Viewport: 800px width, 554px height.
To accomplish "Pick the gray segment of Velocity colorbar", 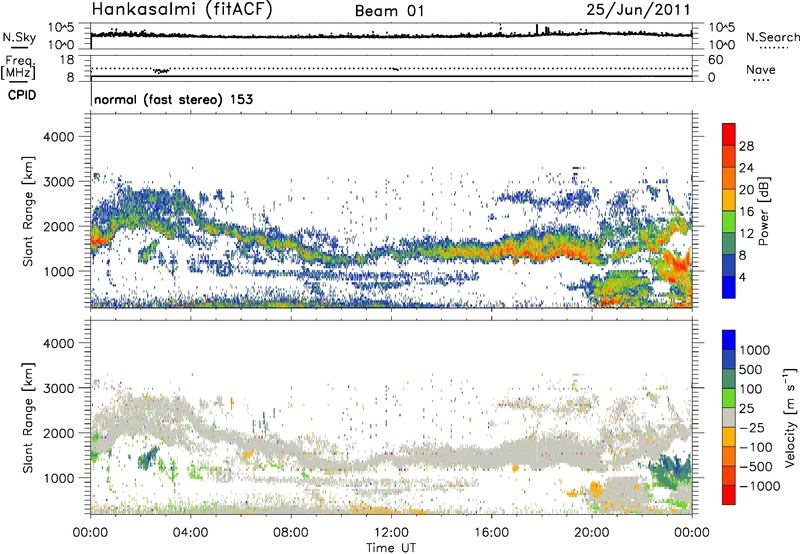I will coord(729,418).
